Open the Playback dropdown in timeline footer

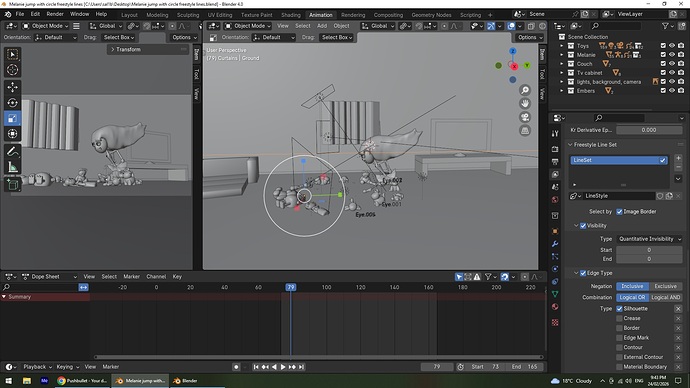click(x=37, y=367)
